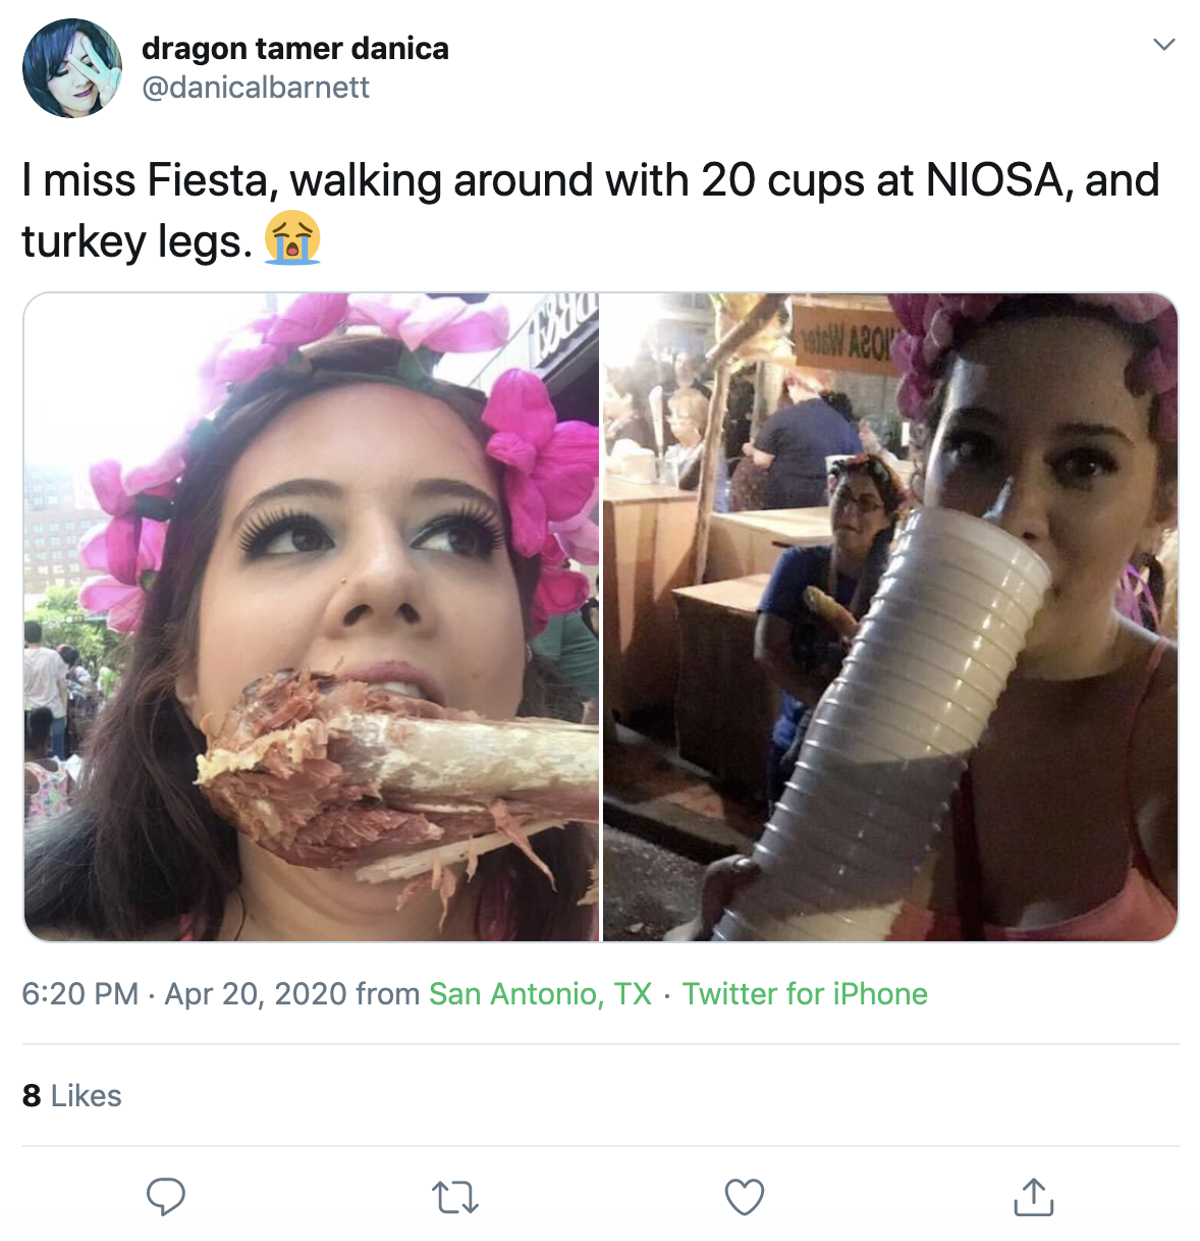Open the @danicalbarnett handle link
Screen dimensions: 1200x1241
pyautogui.click(x=256, y=88)
